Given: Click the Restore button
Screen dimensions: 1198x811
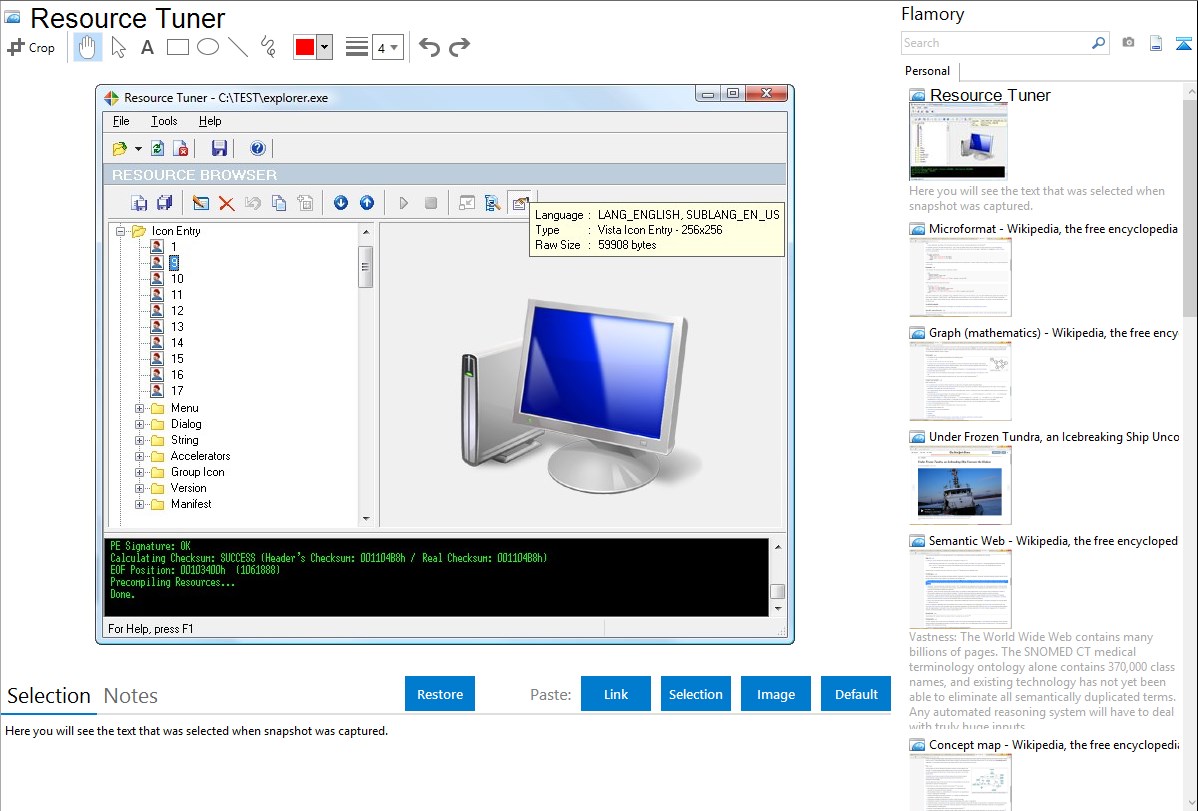Looking at the screenshot, I should [440, 694].
